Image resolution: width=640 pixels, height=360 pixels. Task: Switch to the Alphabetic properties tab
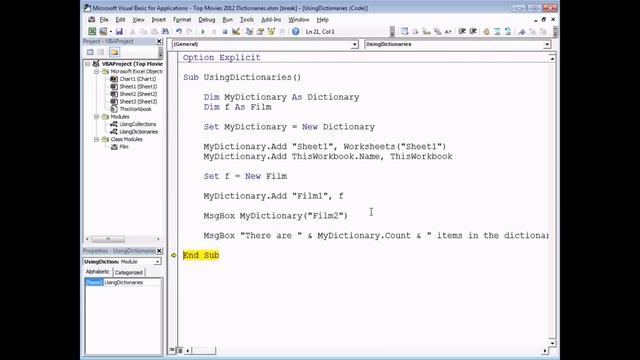pos(98,272)
